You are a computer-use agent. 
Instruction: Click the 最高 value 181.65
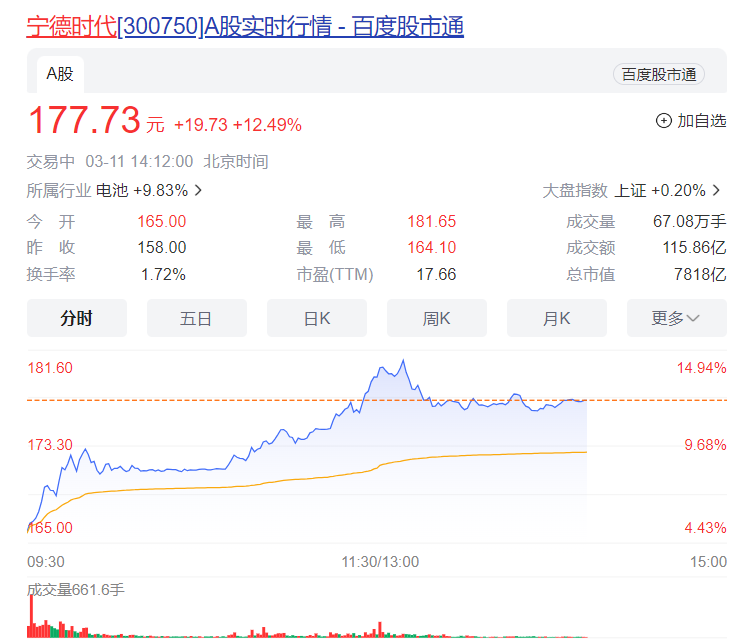[432, 221]
